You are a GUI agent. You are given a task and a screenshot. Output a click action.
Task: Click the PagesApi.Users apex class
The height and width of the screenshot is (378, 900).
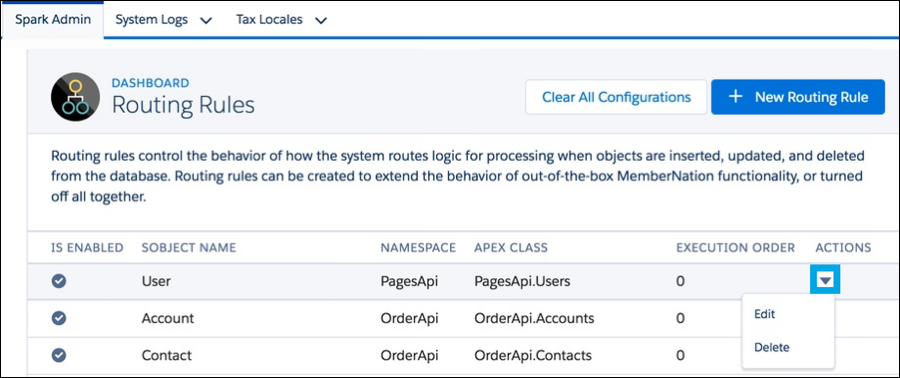coord(522,282)
